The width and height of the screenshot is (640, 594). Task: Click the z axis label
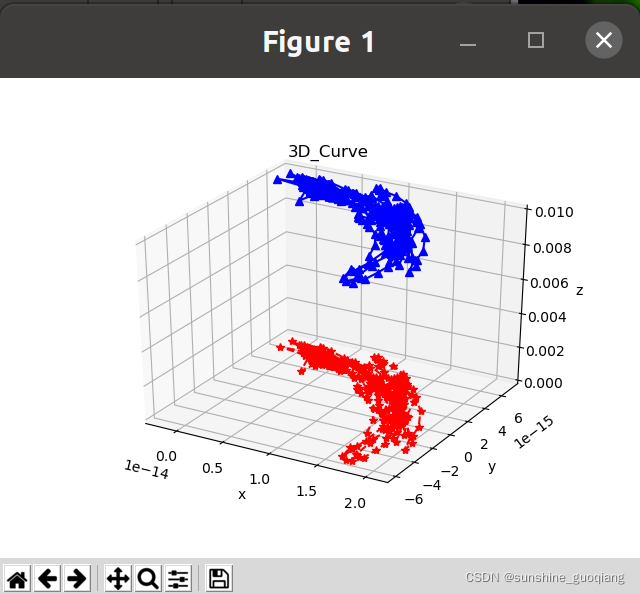pos(579,290)
